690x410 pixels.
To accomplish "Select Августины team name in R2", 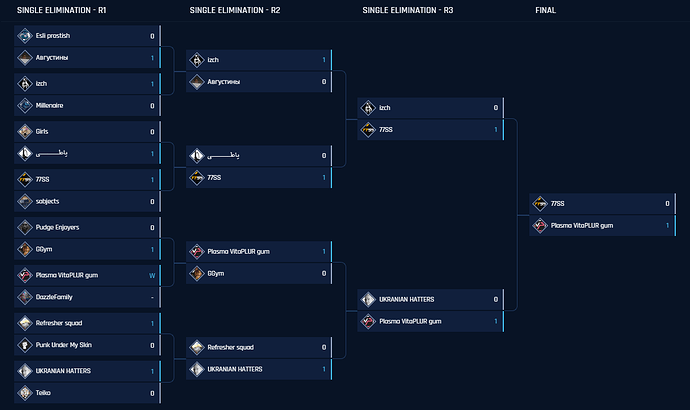I will pos(224,82).
